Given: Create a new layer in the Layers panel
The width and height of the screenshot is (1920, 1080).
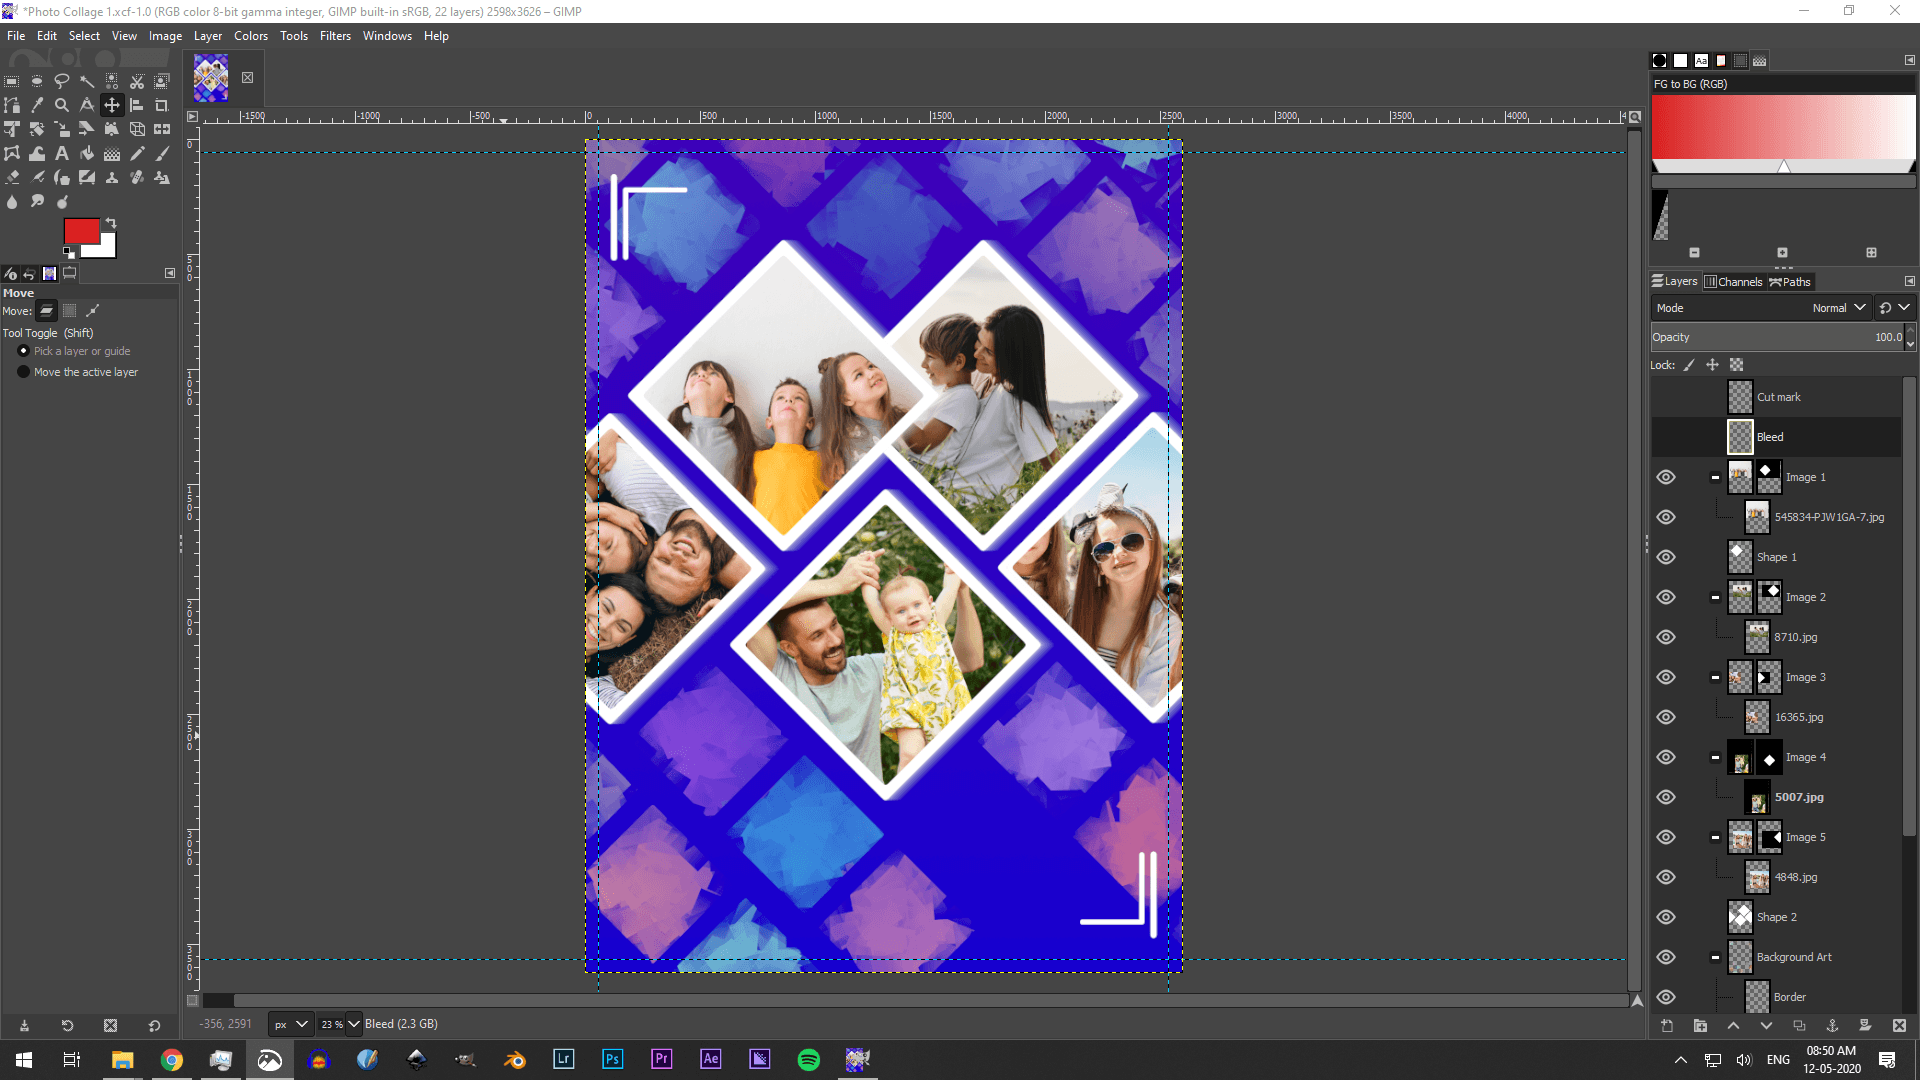Looking at the screenshot, I should tap(1667, 1026).
